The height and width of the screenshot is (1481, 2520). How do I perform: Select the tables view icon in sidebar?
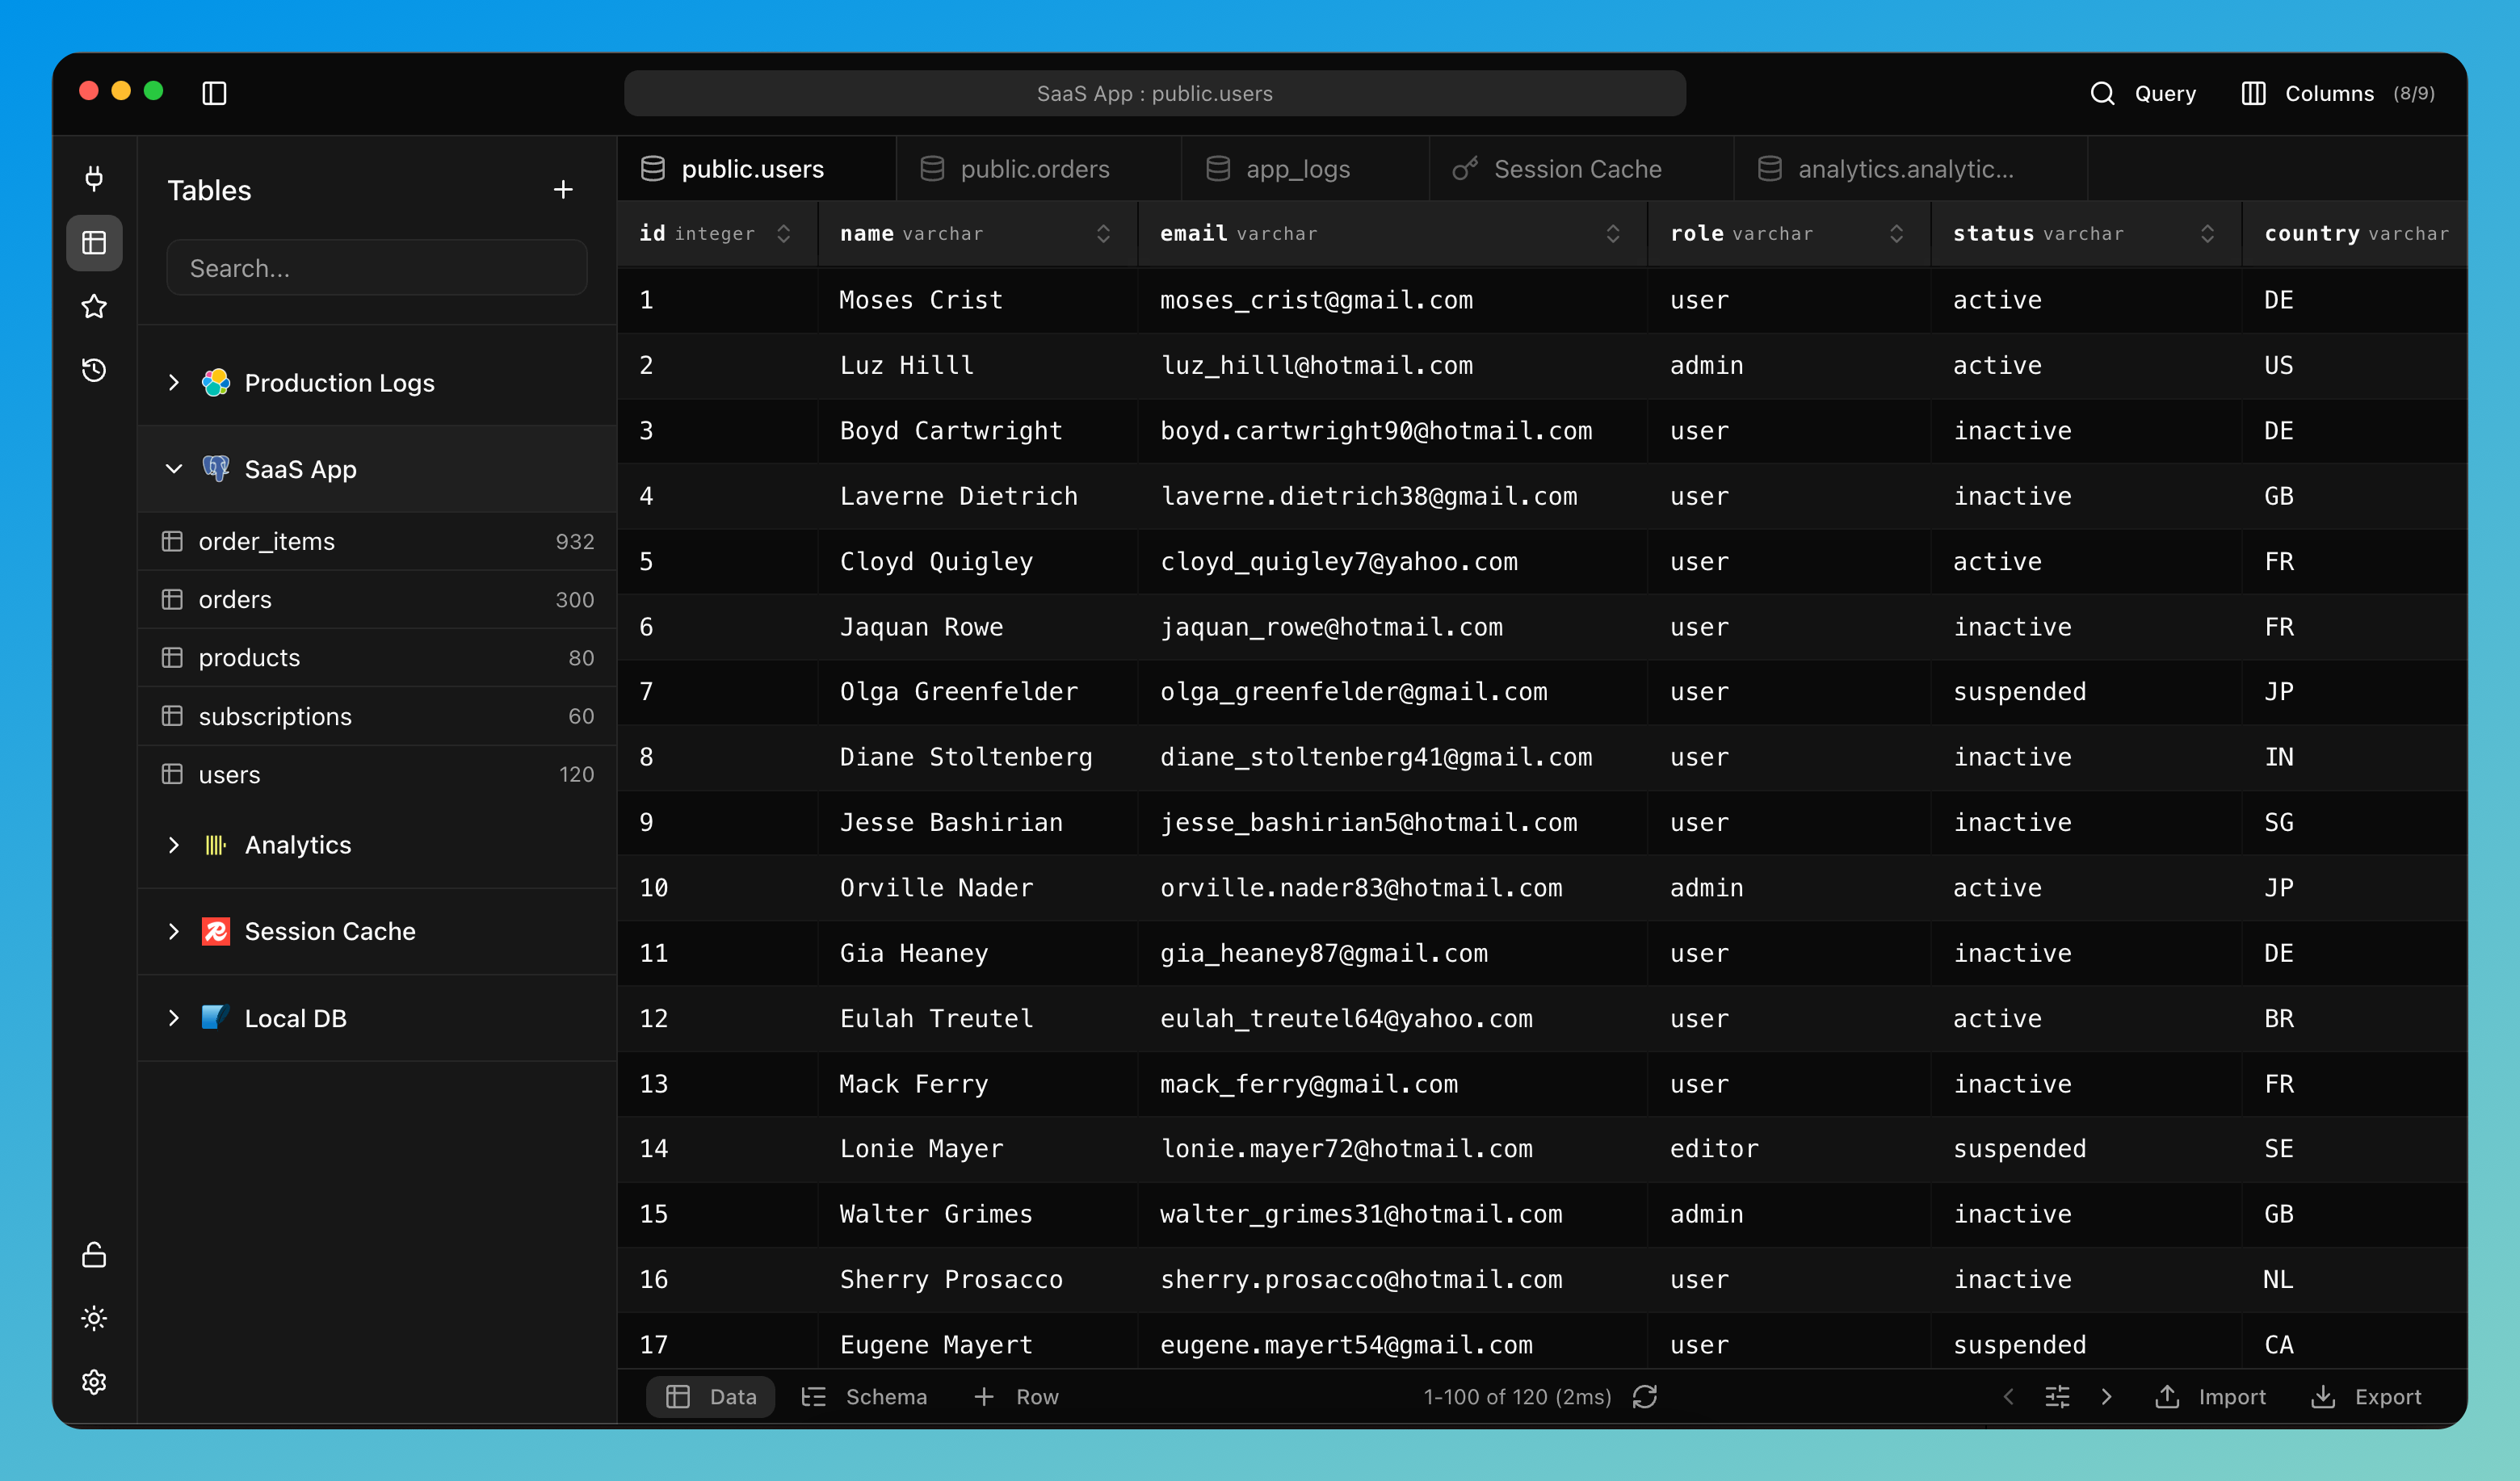[94, 243]
